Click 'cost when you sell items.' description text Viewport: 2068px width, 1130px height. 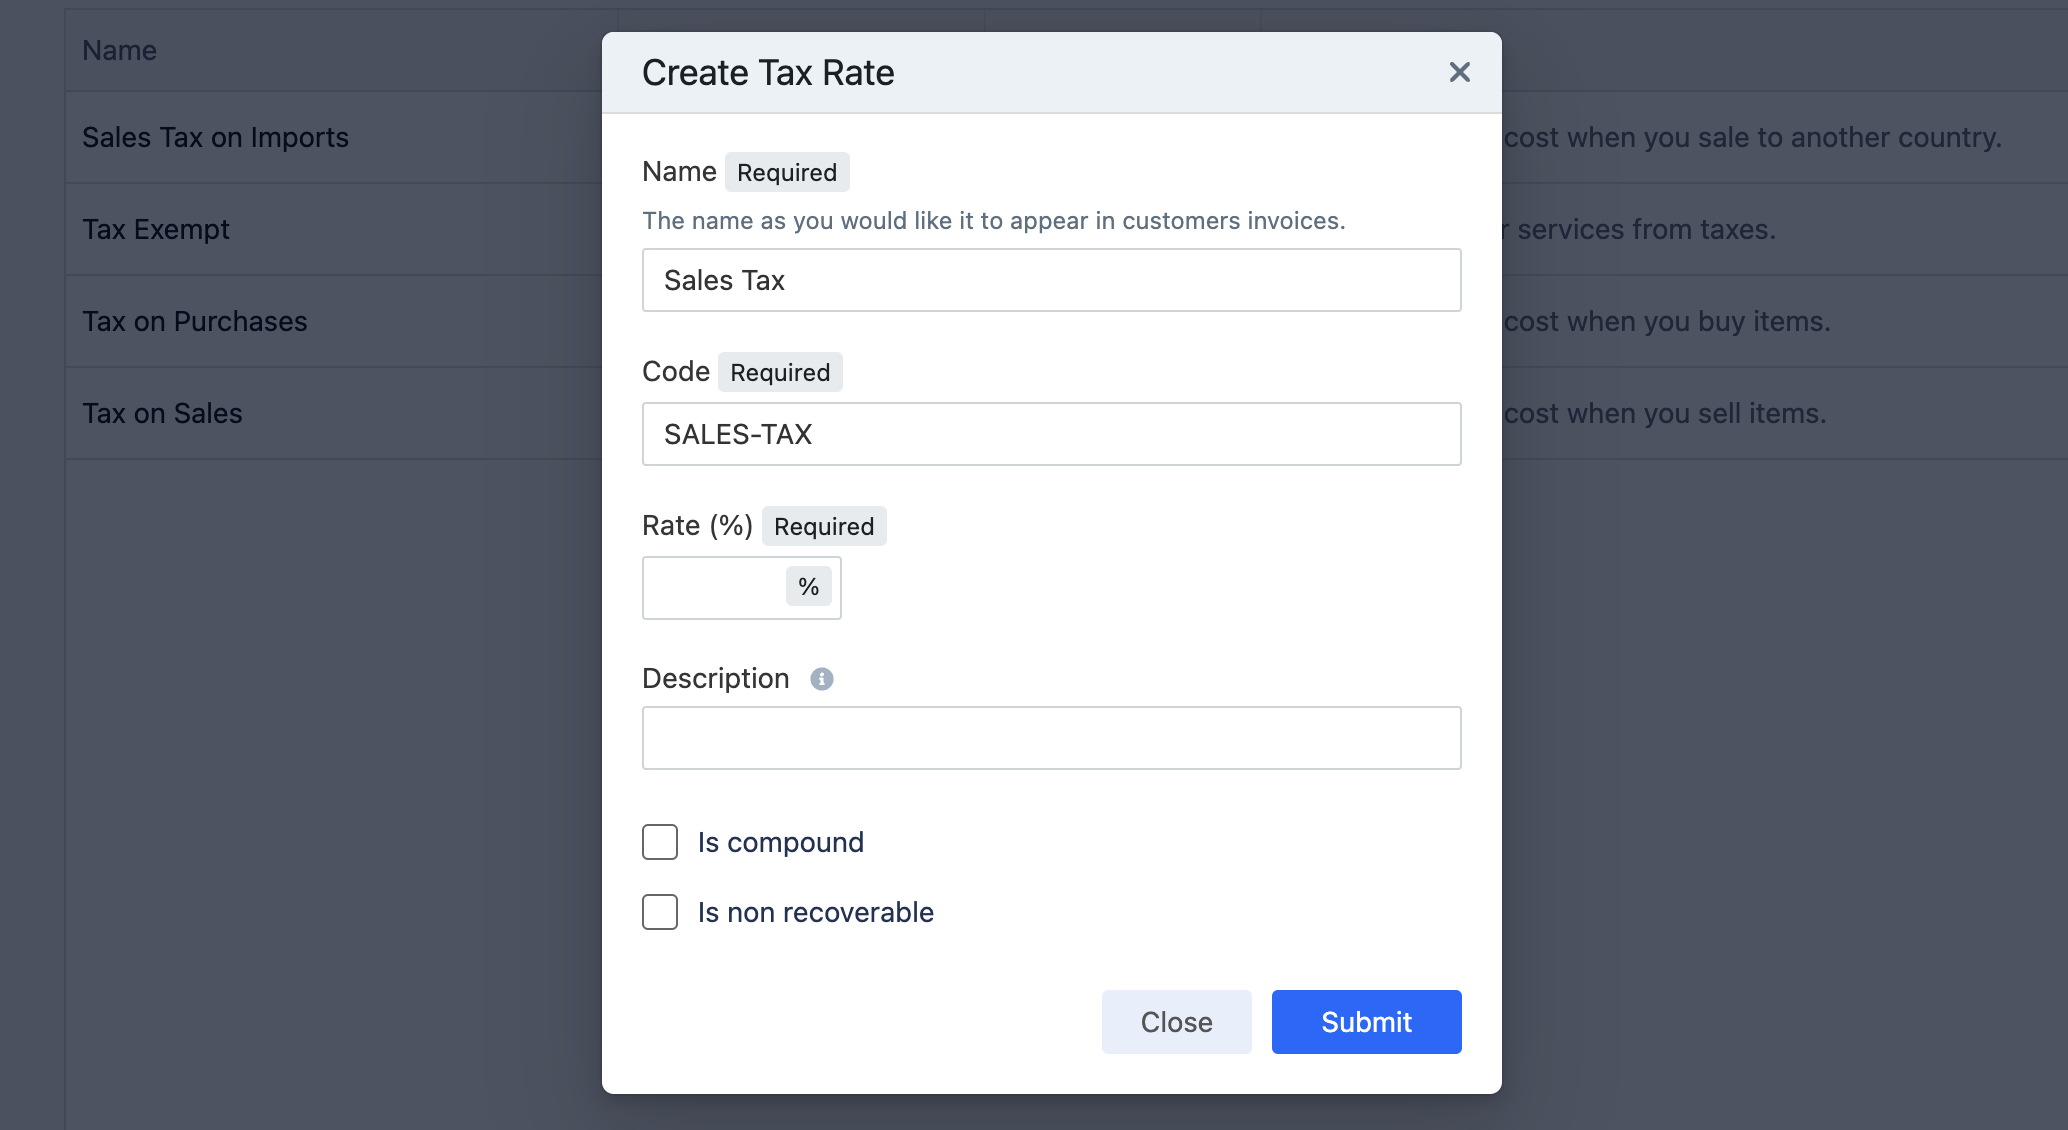tap(1665, 413)
